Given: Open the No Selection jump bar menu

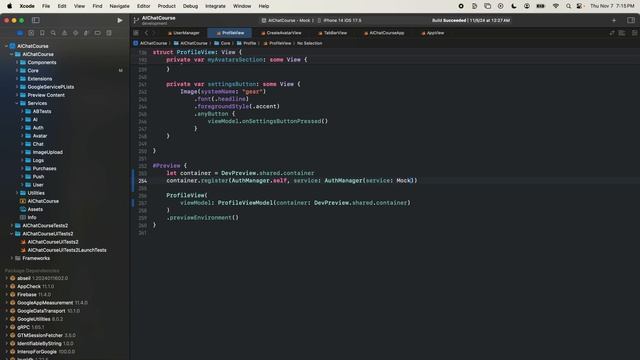Looking at the screenshot, I should 309,43.
